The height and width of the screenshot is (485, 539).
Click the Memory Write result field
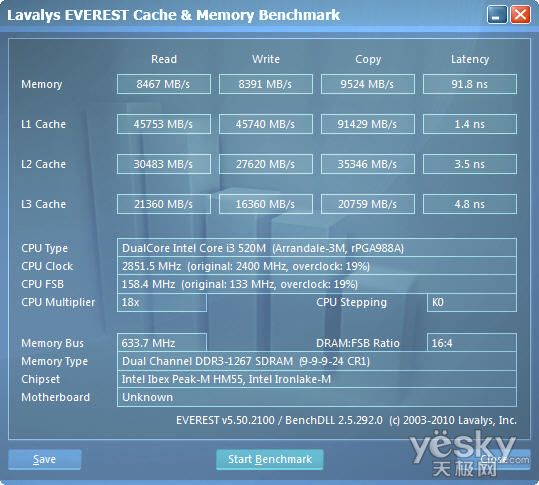[x=266, y=84]
